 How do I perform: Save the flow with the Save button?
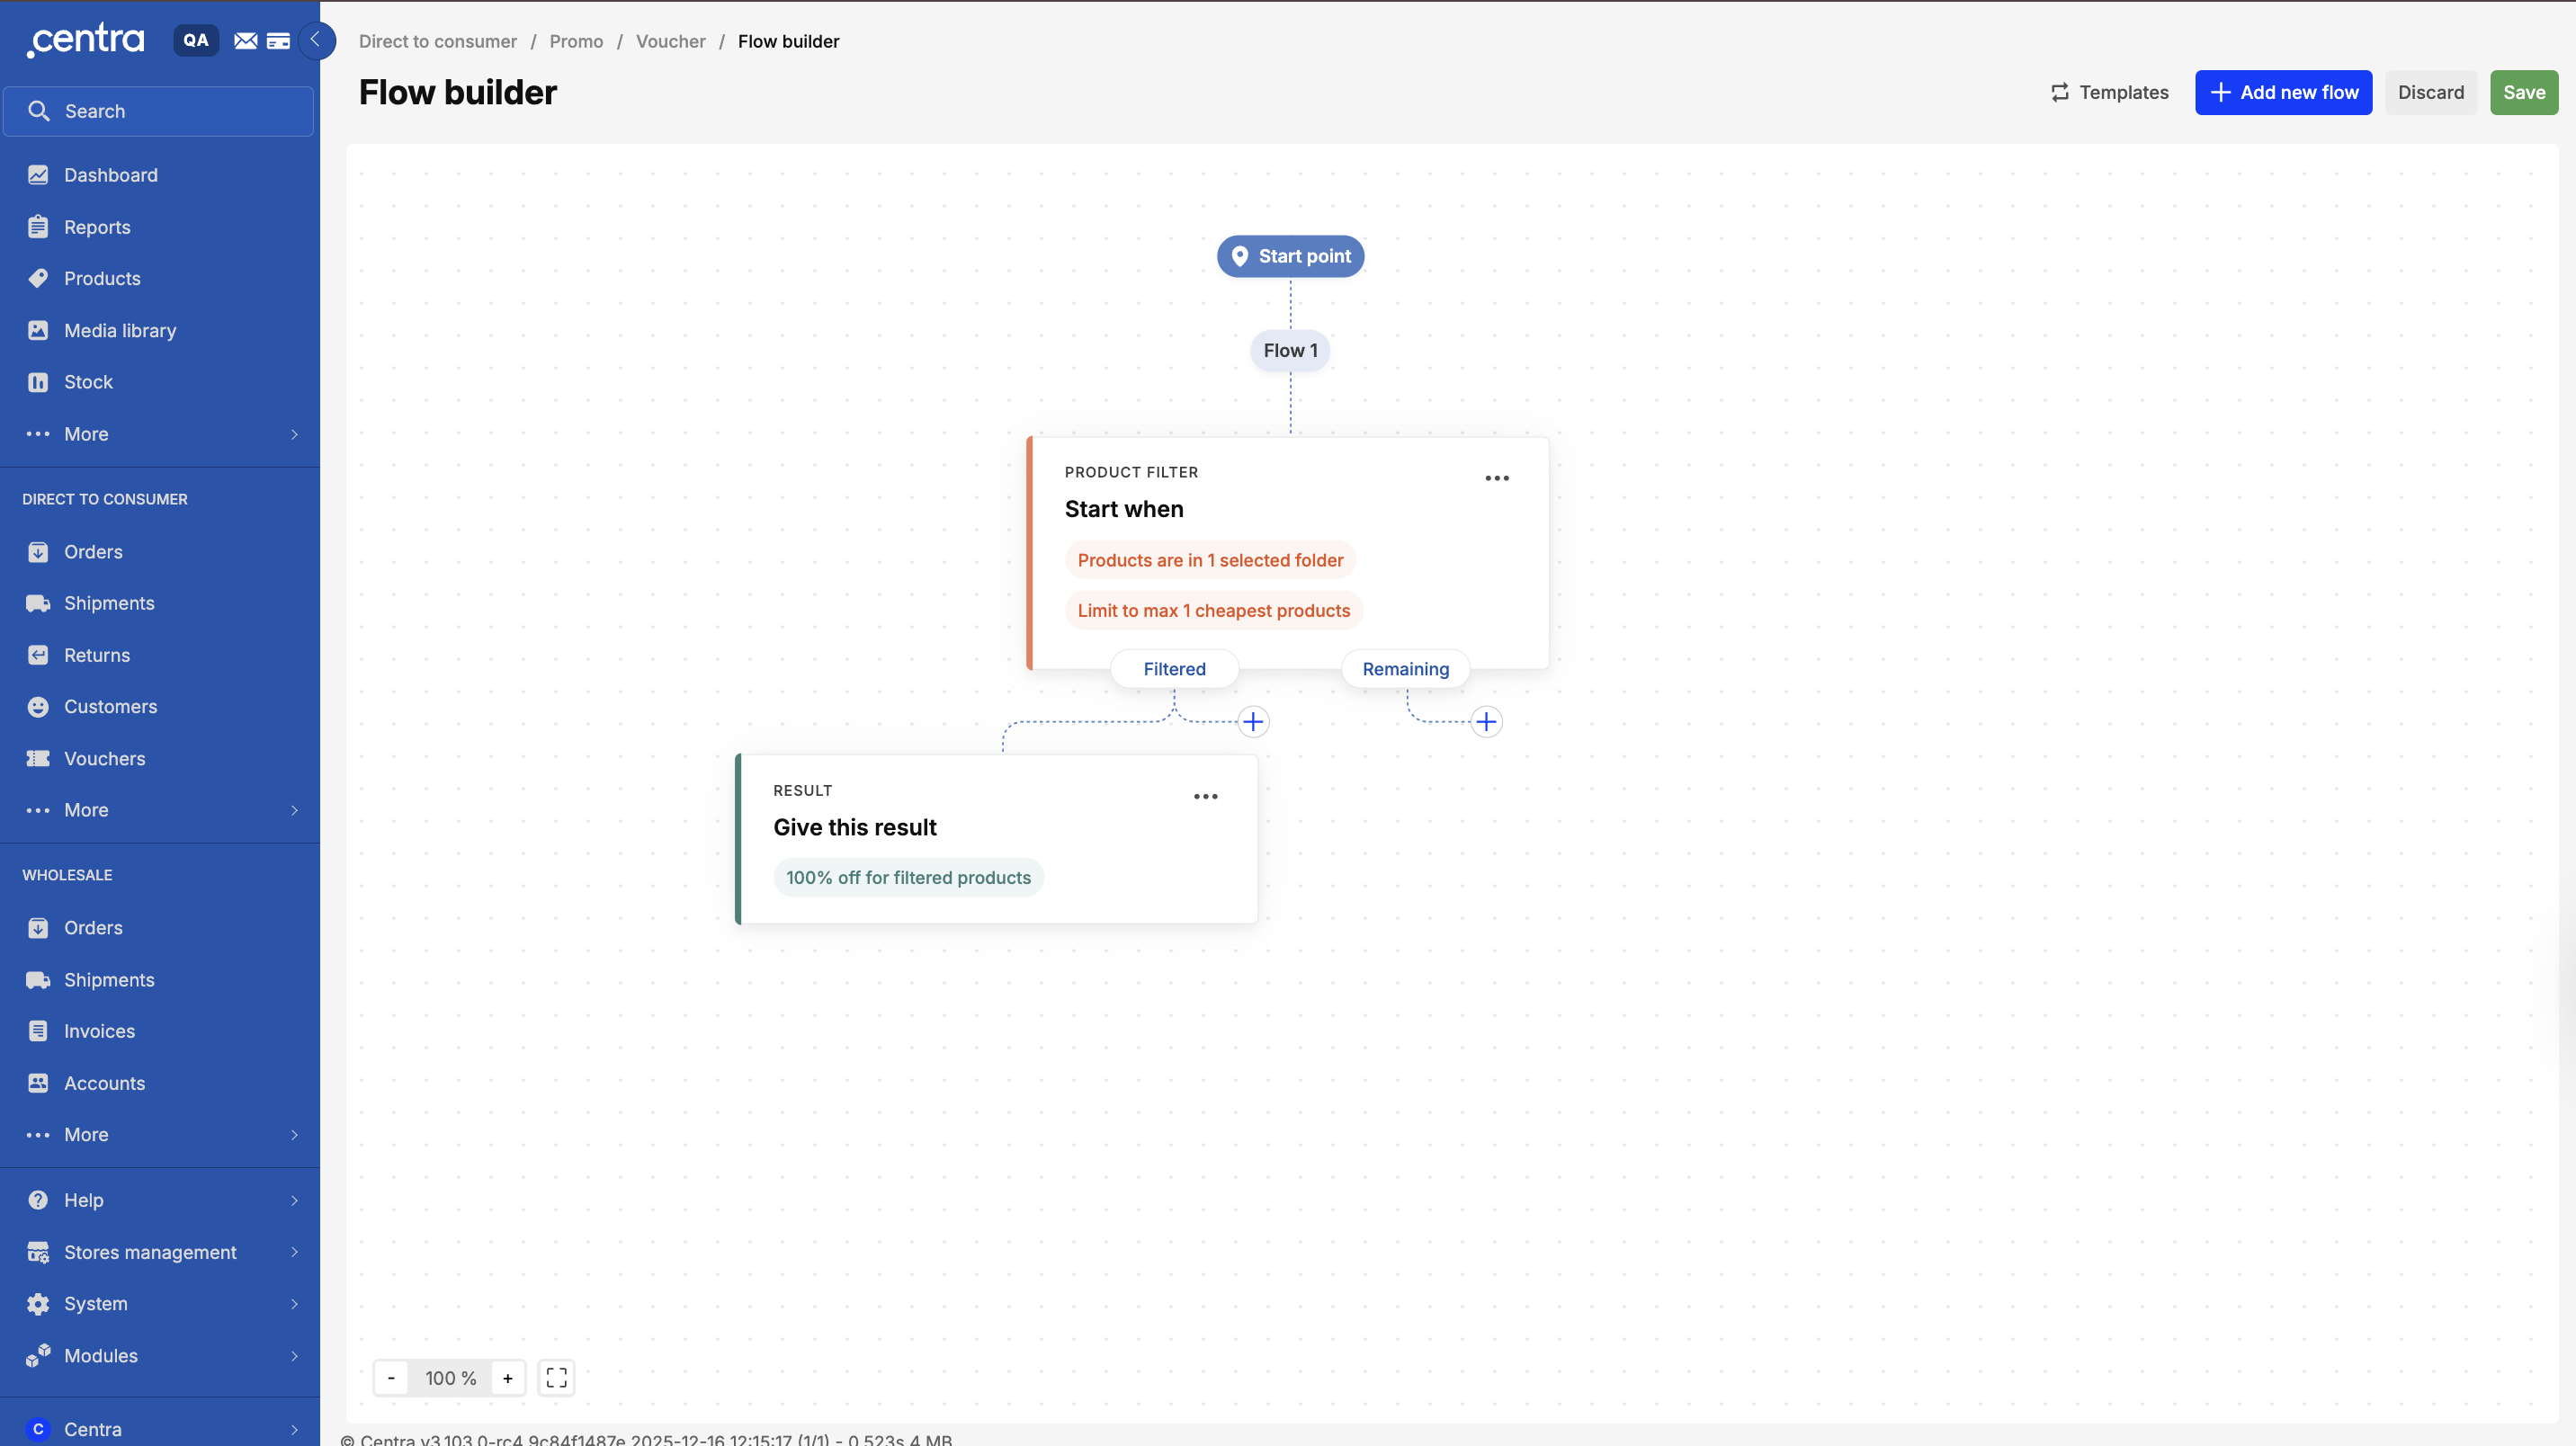(2523, 92)
